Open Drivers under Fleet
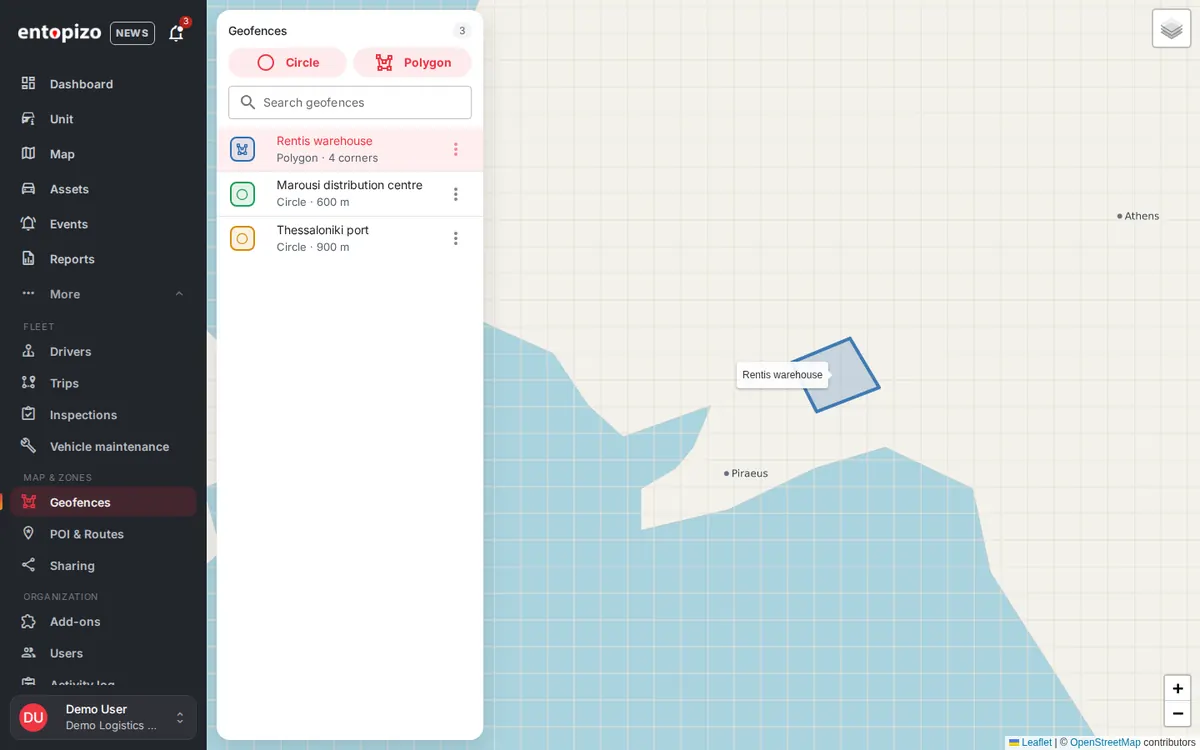The height and width of the screenshot is (750, 1200). (x=103, y=352)
